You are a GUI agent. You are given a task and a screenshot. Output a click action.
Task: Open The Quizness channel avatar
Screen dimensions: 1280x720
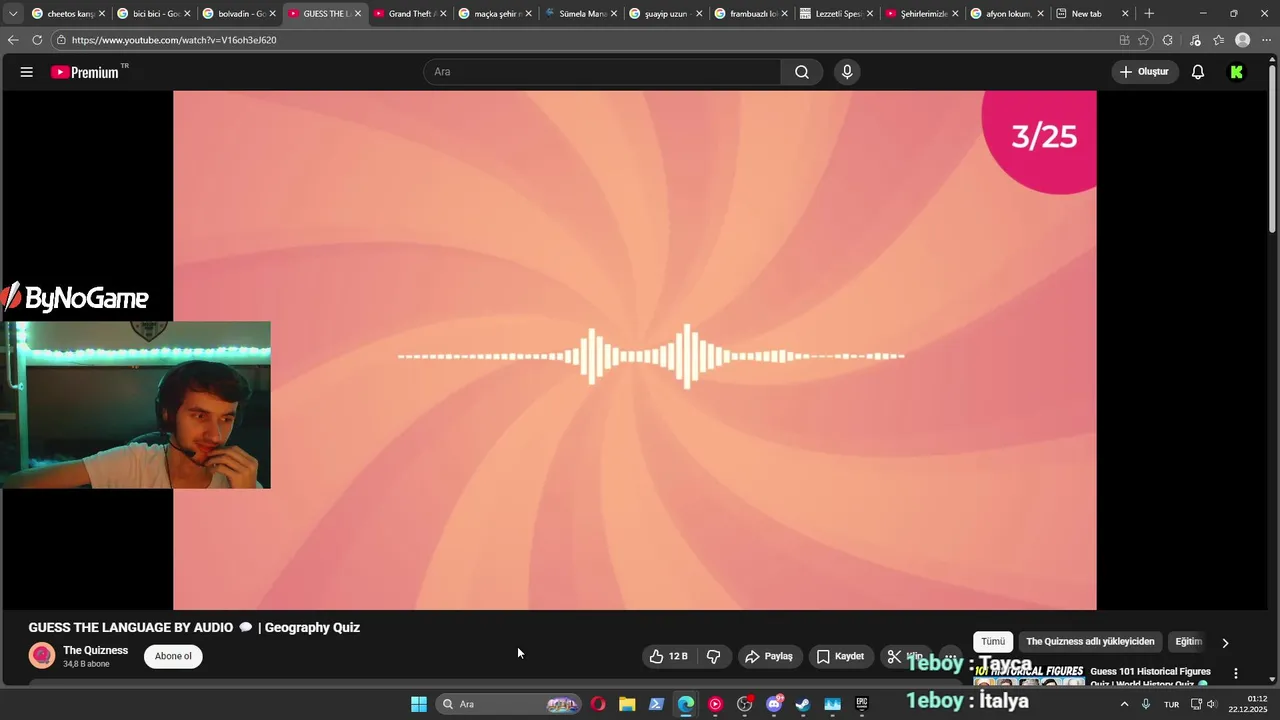click(42, 656)
